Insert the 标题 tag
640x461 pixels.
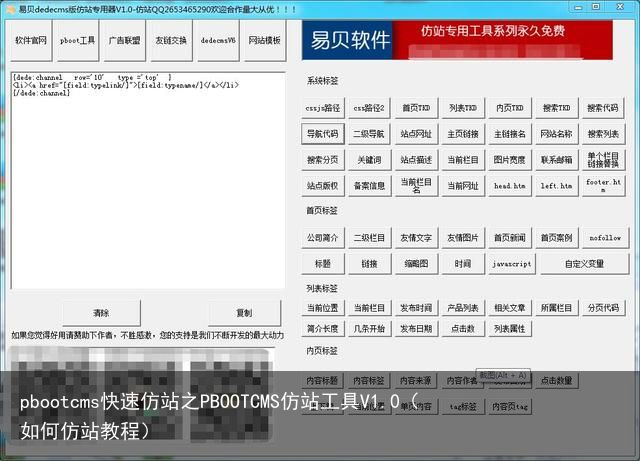pos(323,264)
